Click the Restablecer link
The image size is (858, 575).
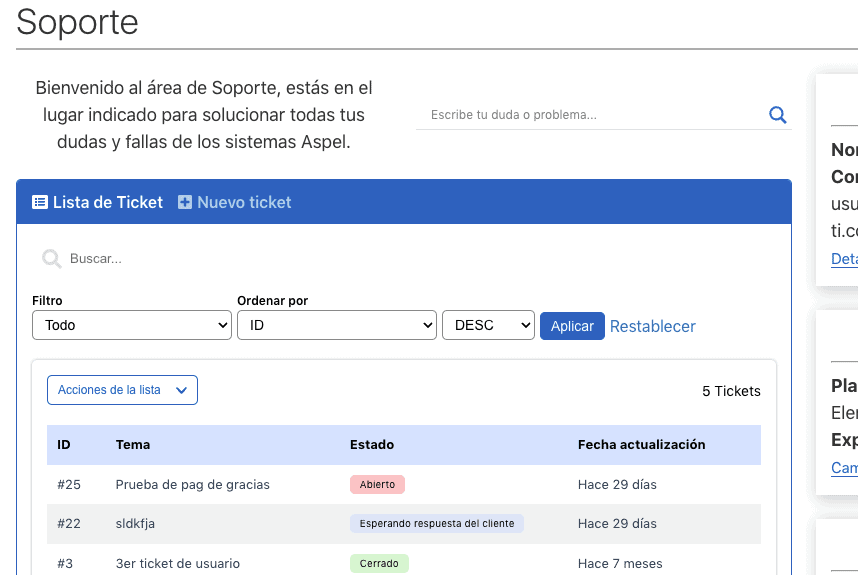tap(652, 327)
